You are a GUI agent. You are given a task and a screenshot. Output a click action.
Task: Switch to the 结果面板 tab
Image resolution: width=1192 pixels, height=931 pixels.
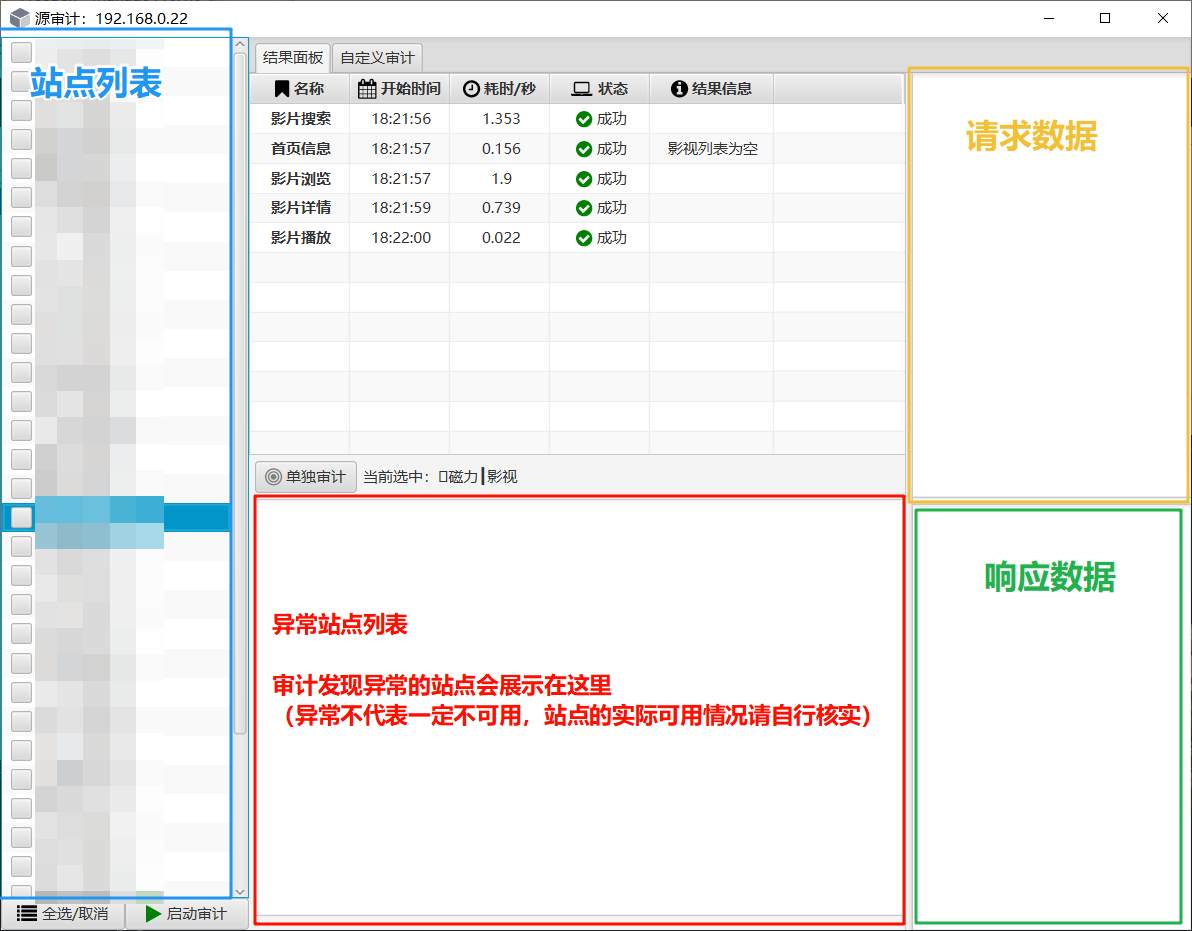click(x=290, y=57)
